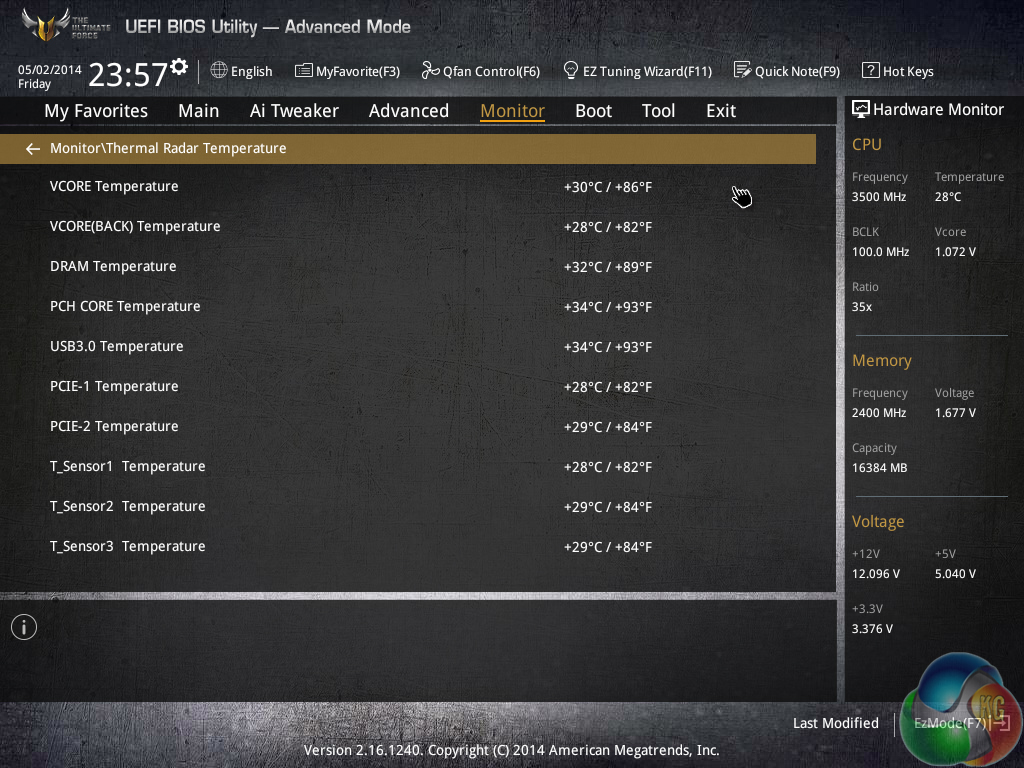Click the CPU temperature 28°C reading

tap(948, 197)
